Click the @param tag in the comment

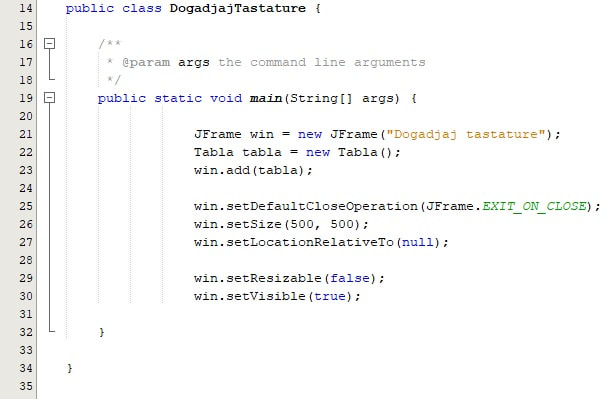[146, 62]
